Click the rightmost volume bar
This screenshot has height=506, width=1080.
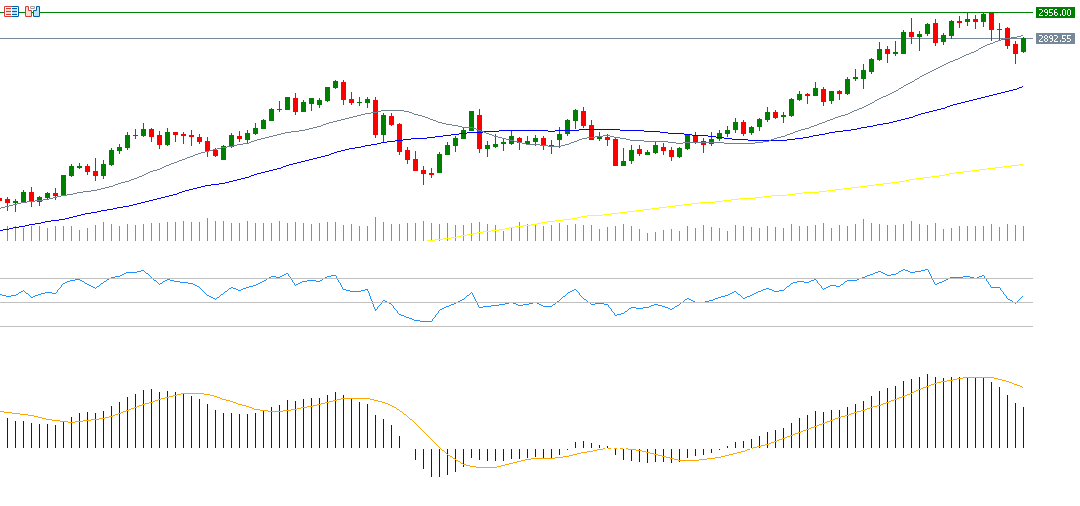click(1024, 232)
